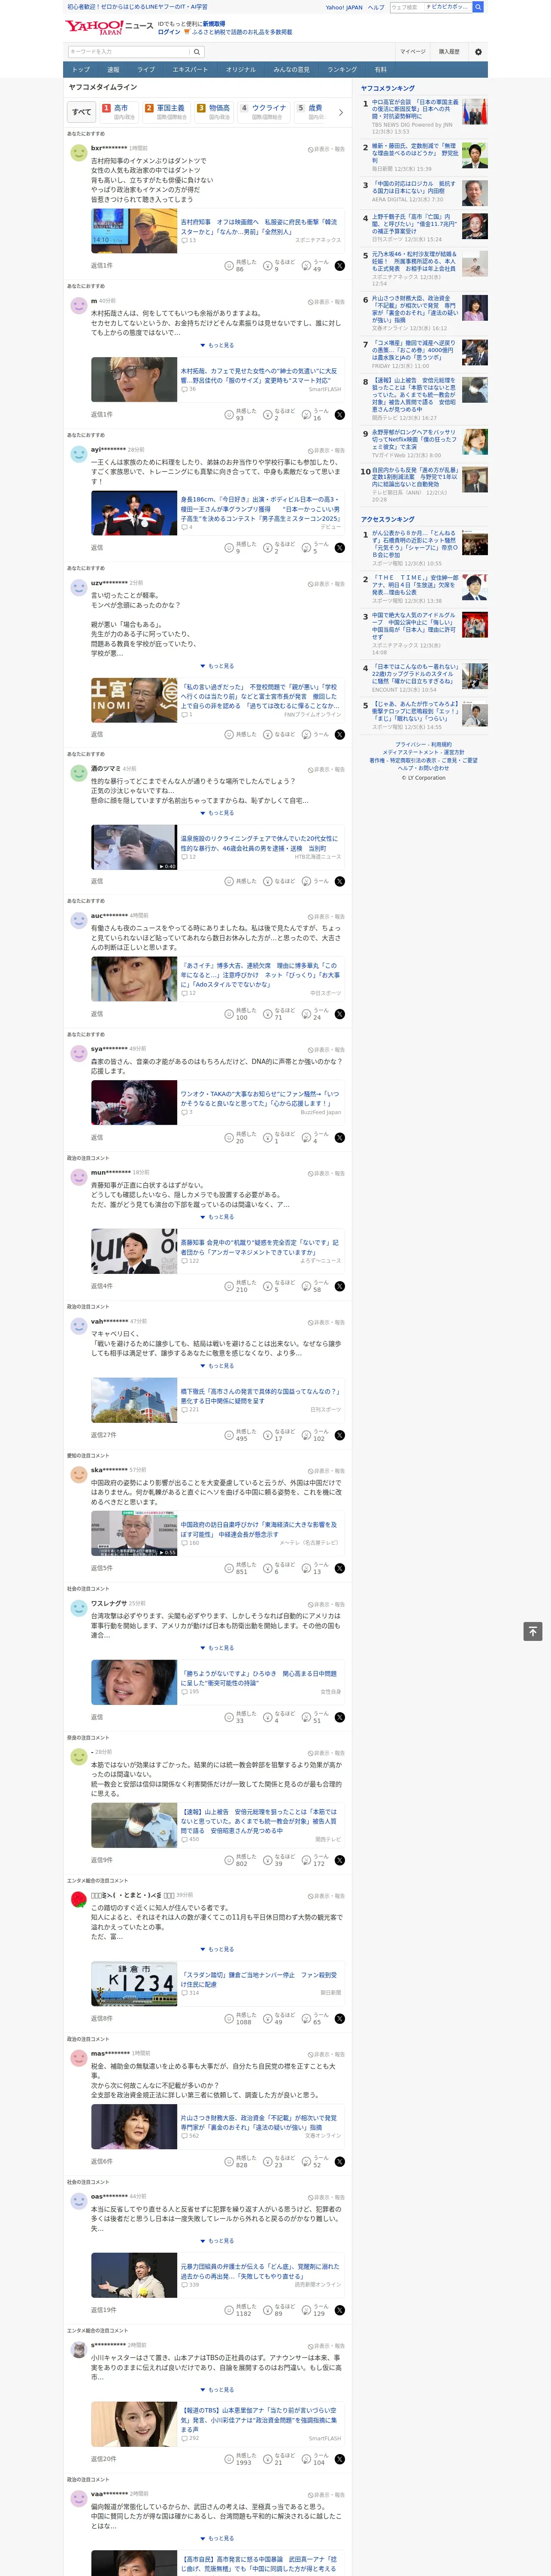Open access ranking item 1 about がん公表
This screenshot has height=2576, width=551.
(x=415, y=544)
